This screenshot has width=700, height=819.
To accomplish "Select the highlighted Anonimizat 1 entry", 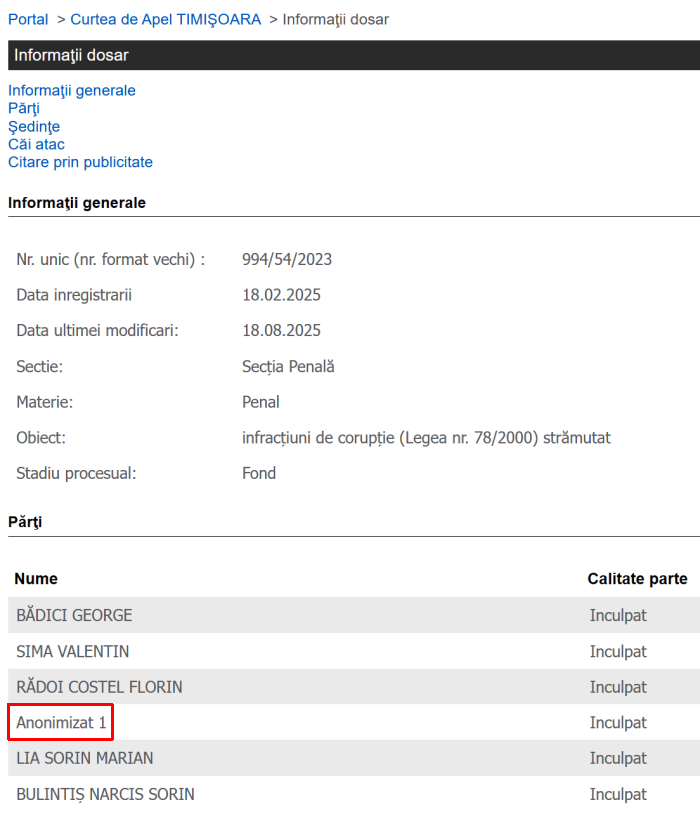I will (x=61, y=722).
